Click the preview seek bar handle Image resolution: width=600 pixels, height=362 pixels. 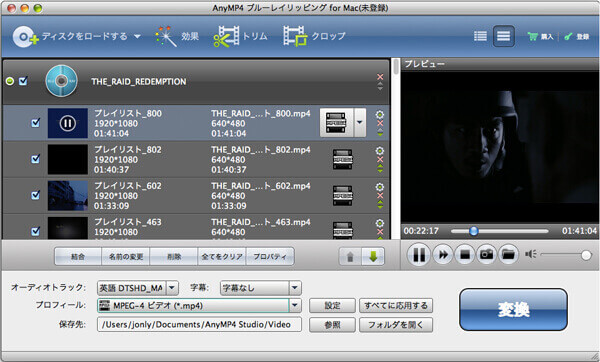point(474,231)
